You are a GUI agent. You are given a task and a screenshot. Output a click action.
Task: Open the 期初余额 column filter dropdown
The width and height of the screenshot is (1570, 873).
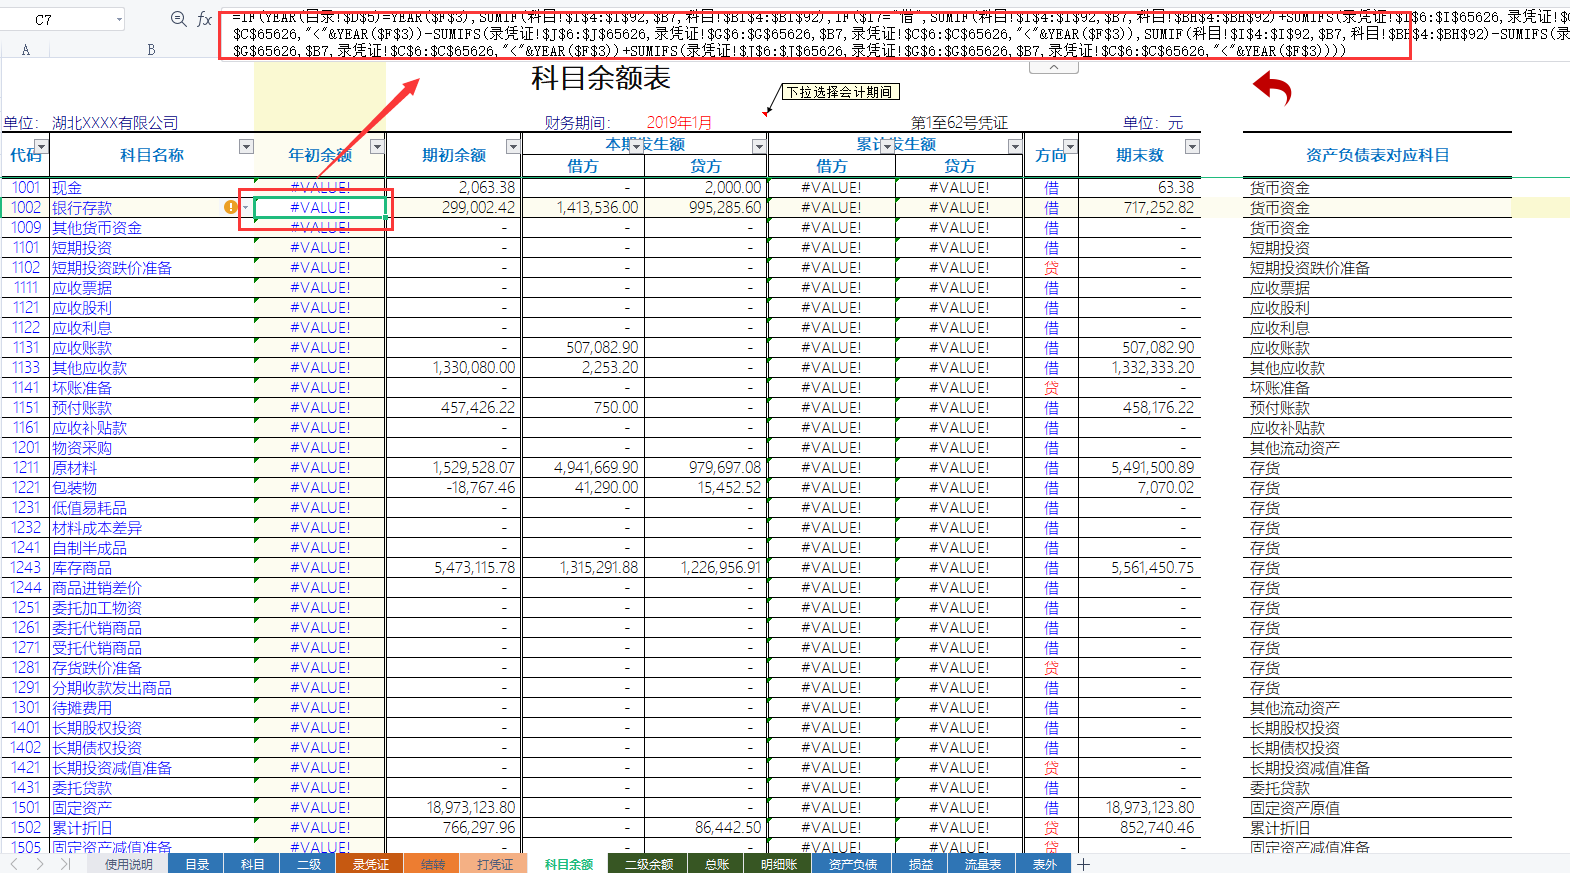(x=513, y=147)
